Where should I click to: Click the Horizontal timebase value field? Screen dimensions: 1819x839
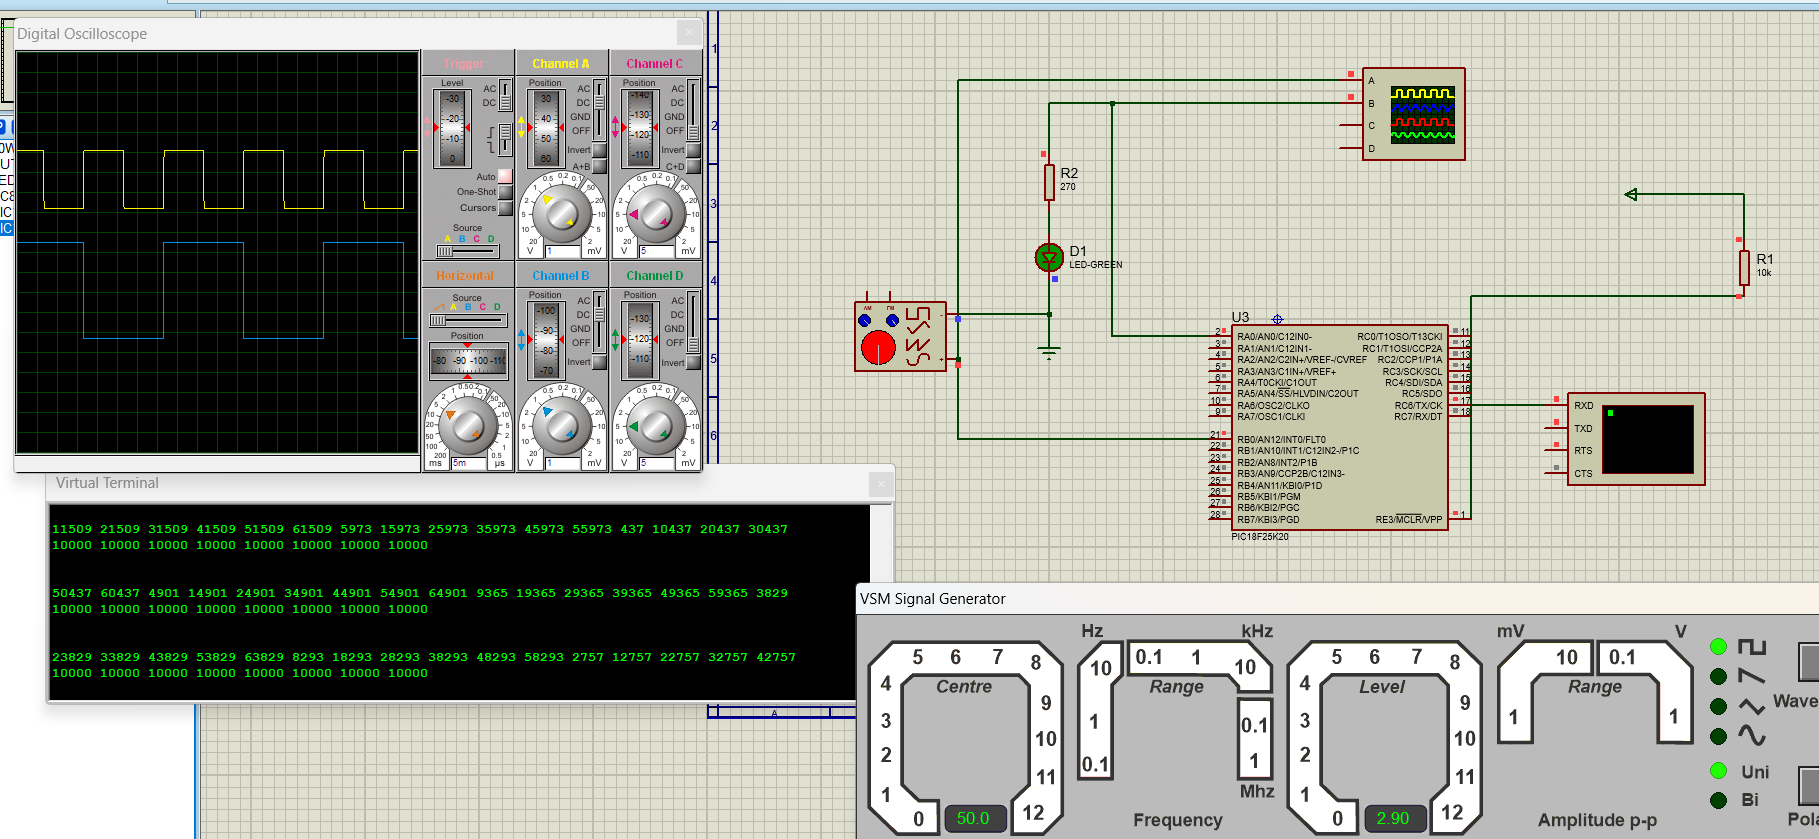467,463
